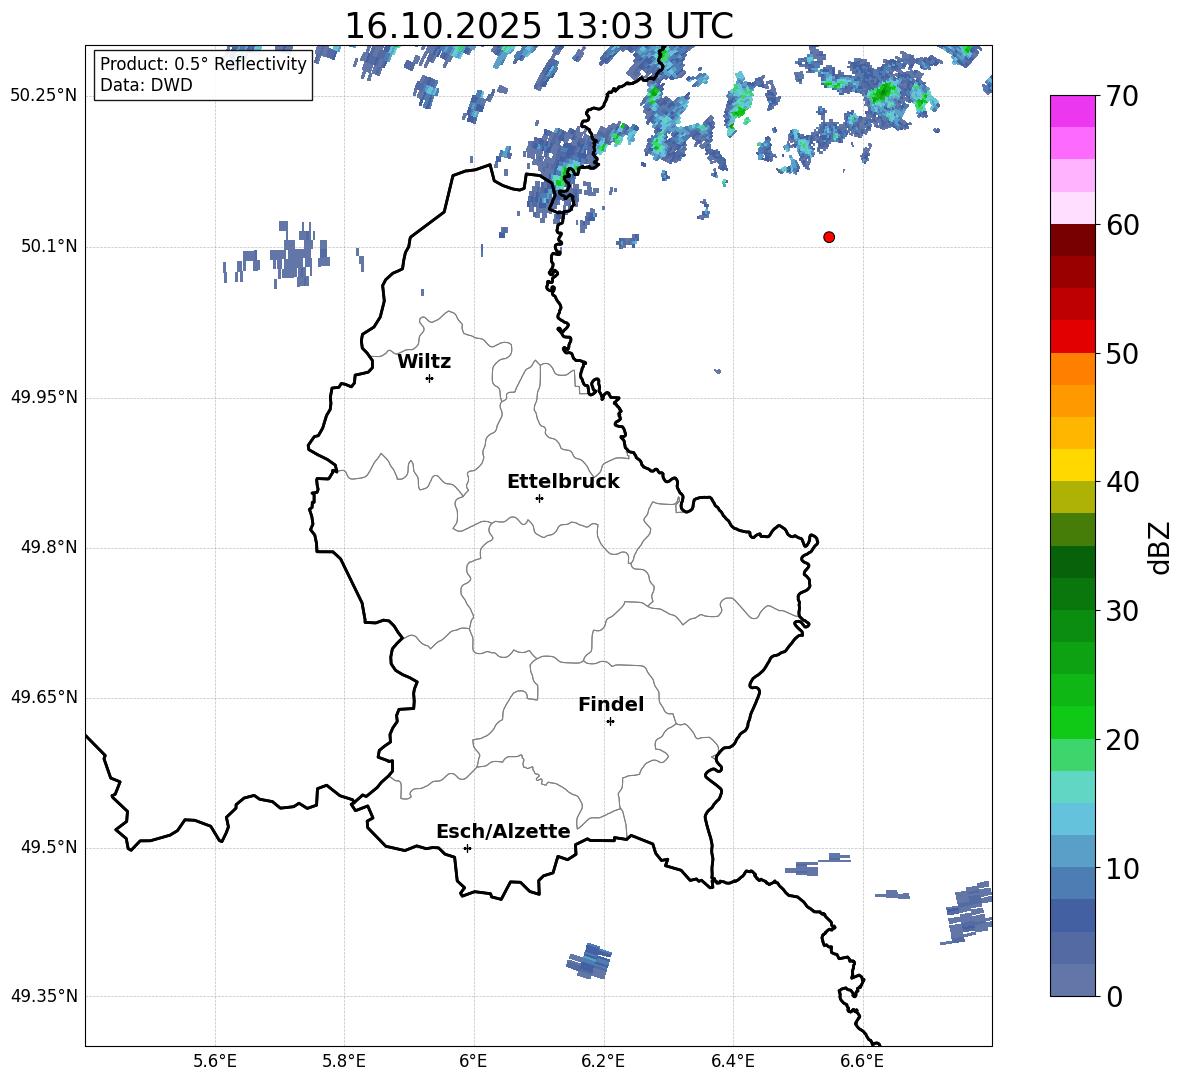
Task: Pick the yellow colorbar swatch at 40 dBZ
Action: (1073, 465)
